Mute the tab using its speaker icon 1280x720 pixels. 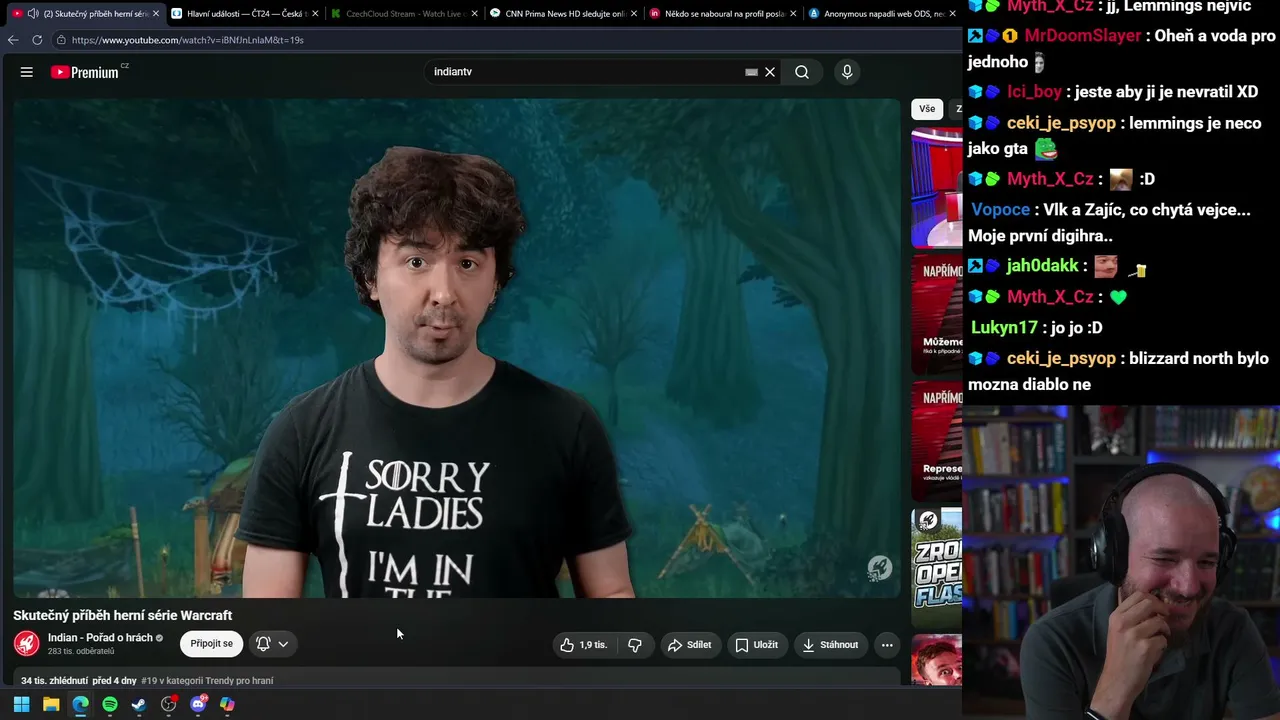33,14
